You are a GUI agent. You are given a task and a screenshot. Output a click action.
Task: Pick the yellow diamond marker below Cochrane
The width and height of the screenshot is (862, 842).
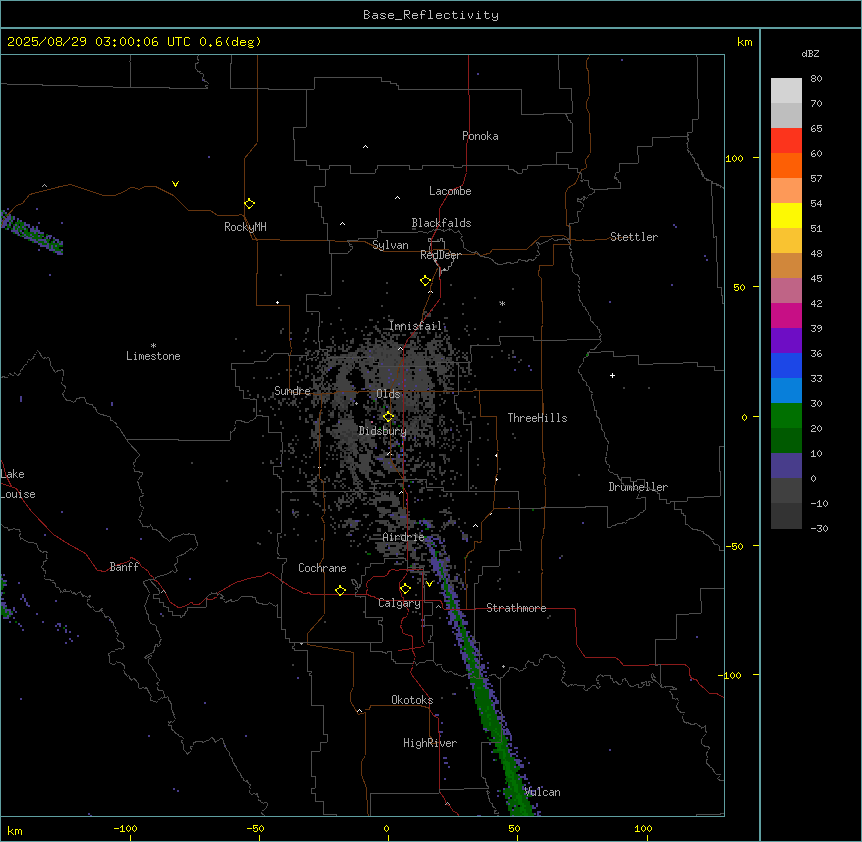(x=340, y=590)
